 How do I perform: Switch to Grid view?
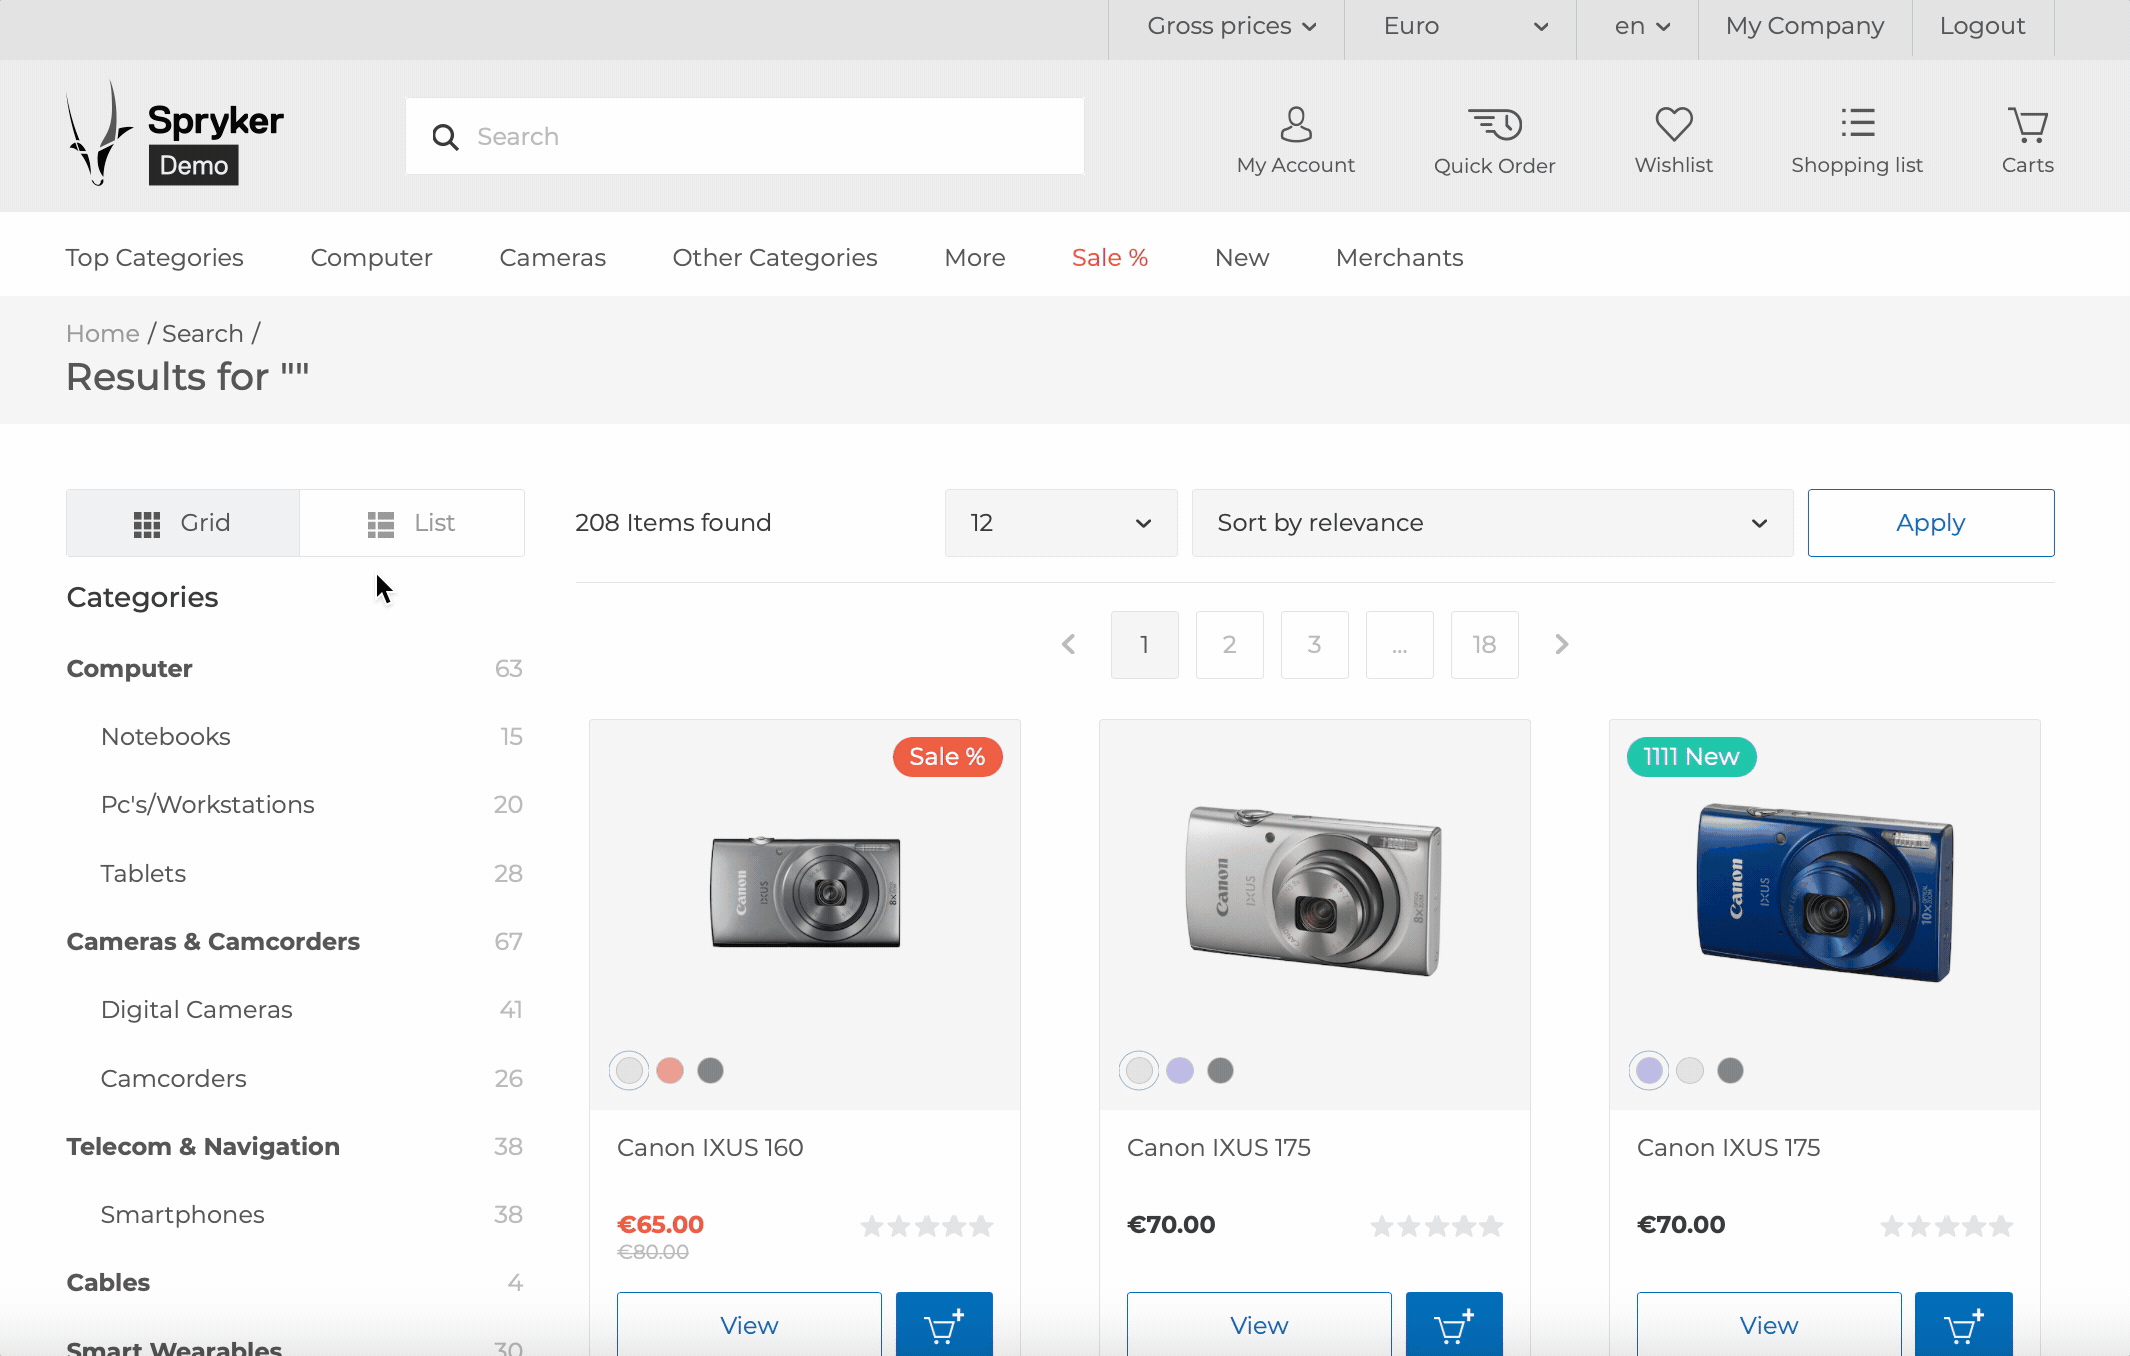(183, 523)
